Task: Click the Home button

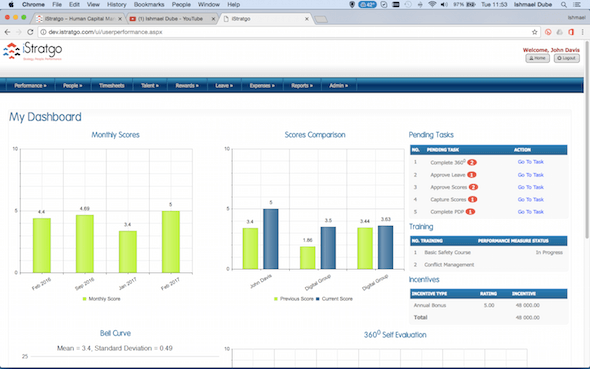Action: point(537,58)
